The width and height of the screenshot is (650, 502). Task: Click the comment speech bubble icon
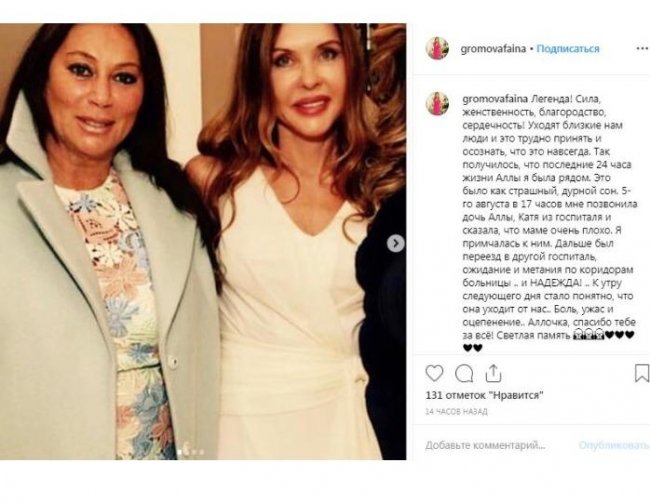pos(464,373)
